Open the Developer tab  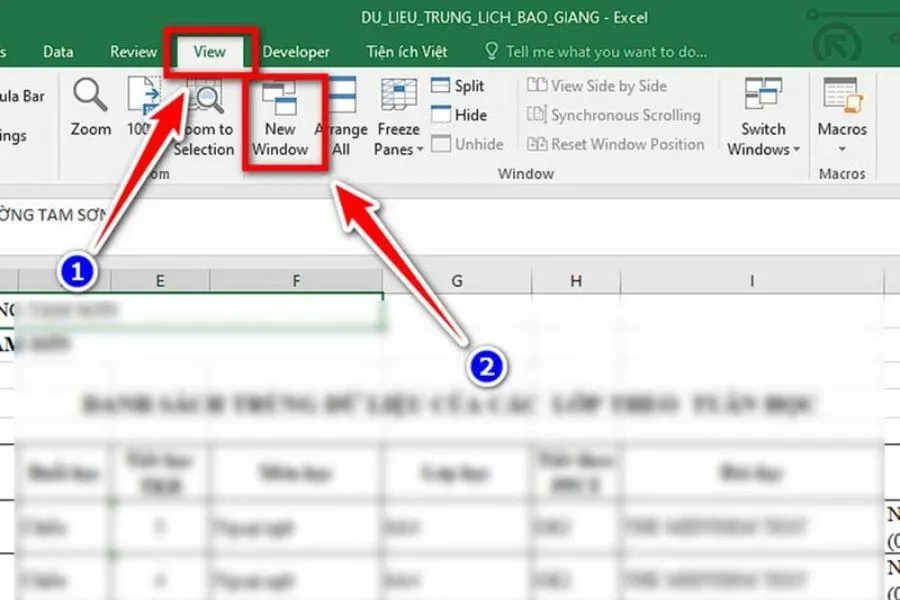click(296, 52)
